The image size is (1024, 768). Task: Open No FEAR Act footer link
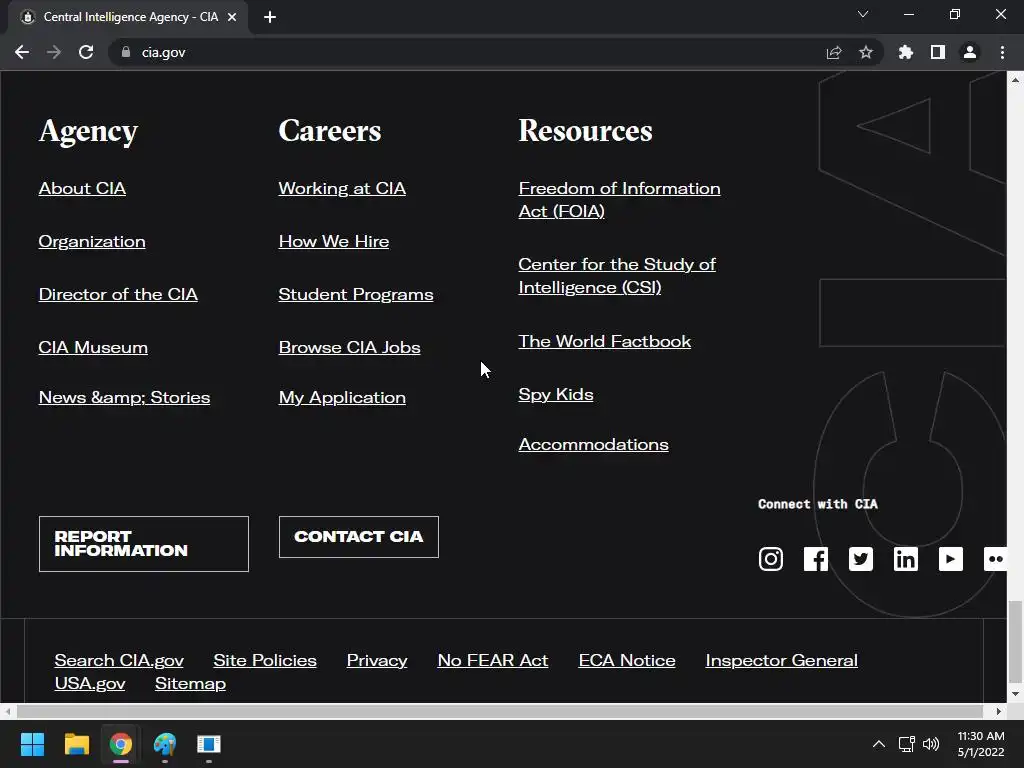tap(493, 660)
